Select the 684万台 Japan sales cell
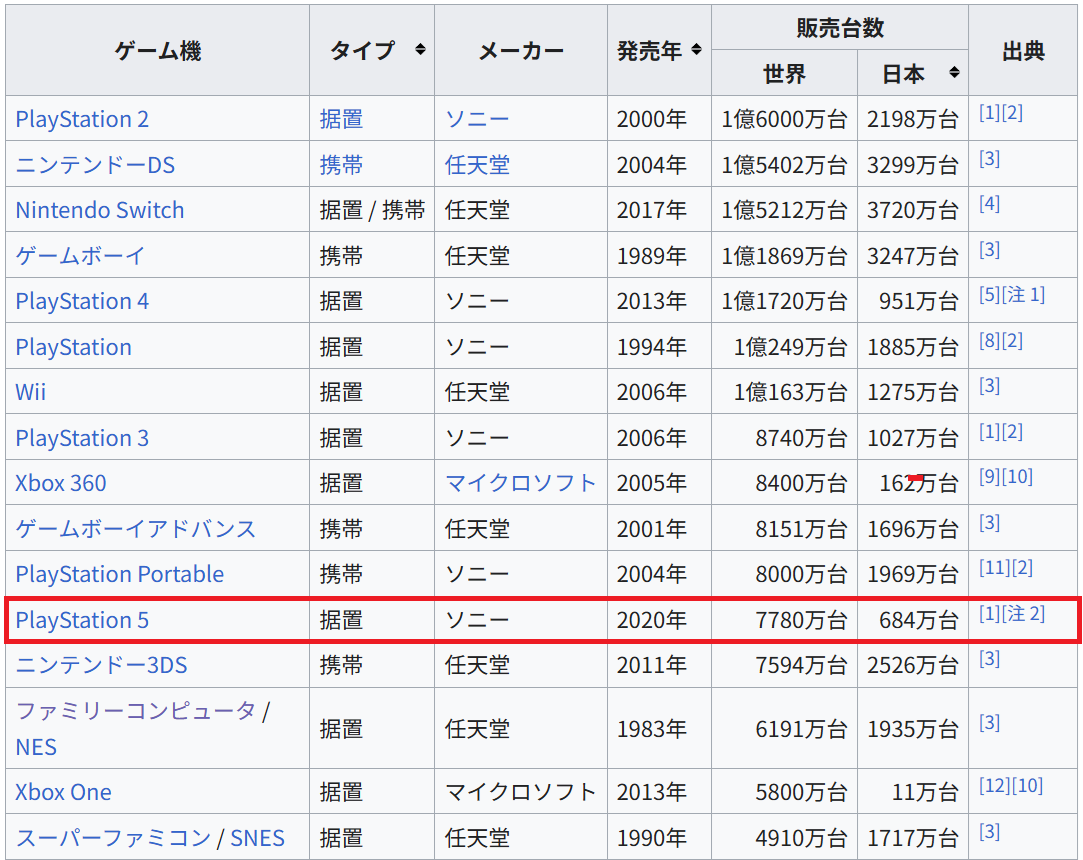 click(x=913, y=620)
